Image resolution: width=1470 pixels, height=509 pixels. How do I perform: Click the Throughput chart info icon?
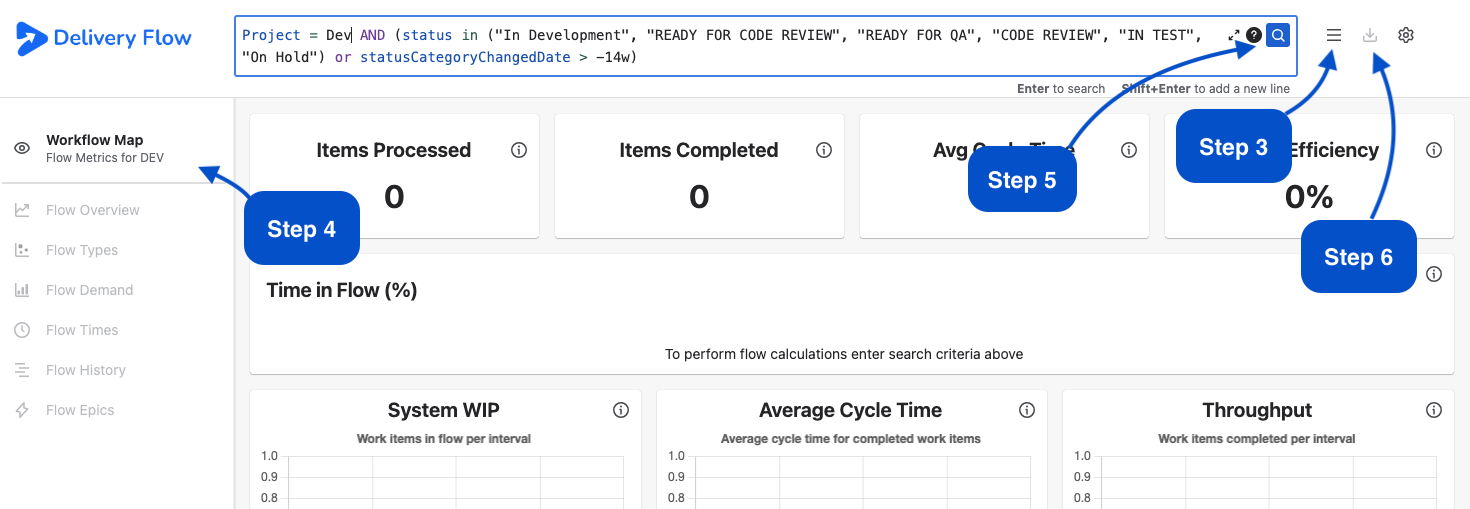[1434, 410]
